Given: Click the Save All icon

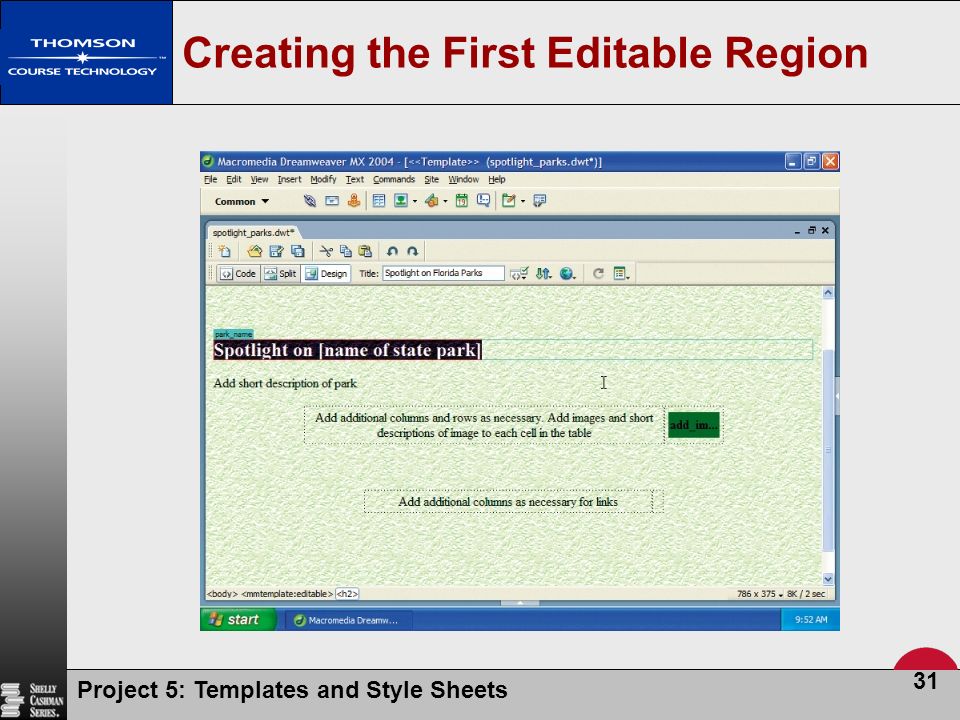Looking at the screenshot, I should 298,251.
